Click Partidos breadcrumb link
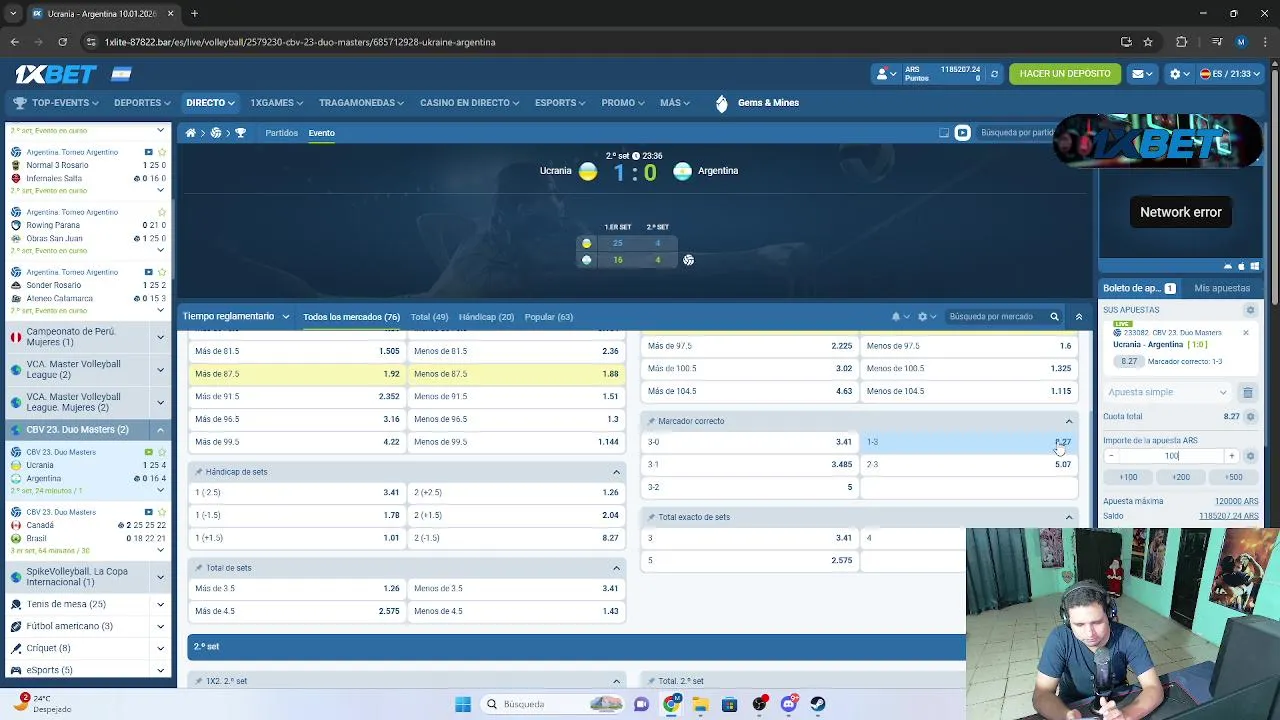The height and width of the screenshot is (720, 1280). coord(282,133)
